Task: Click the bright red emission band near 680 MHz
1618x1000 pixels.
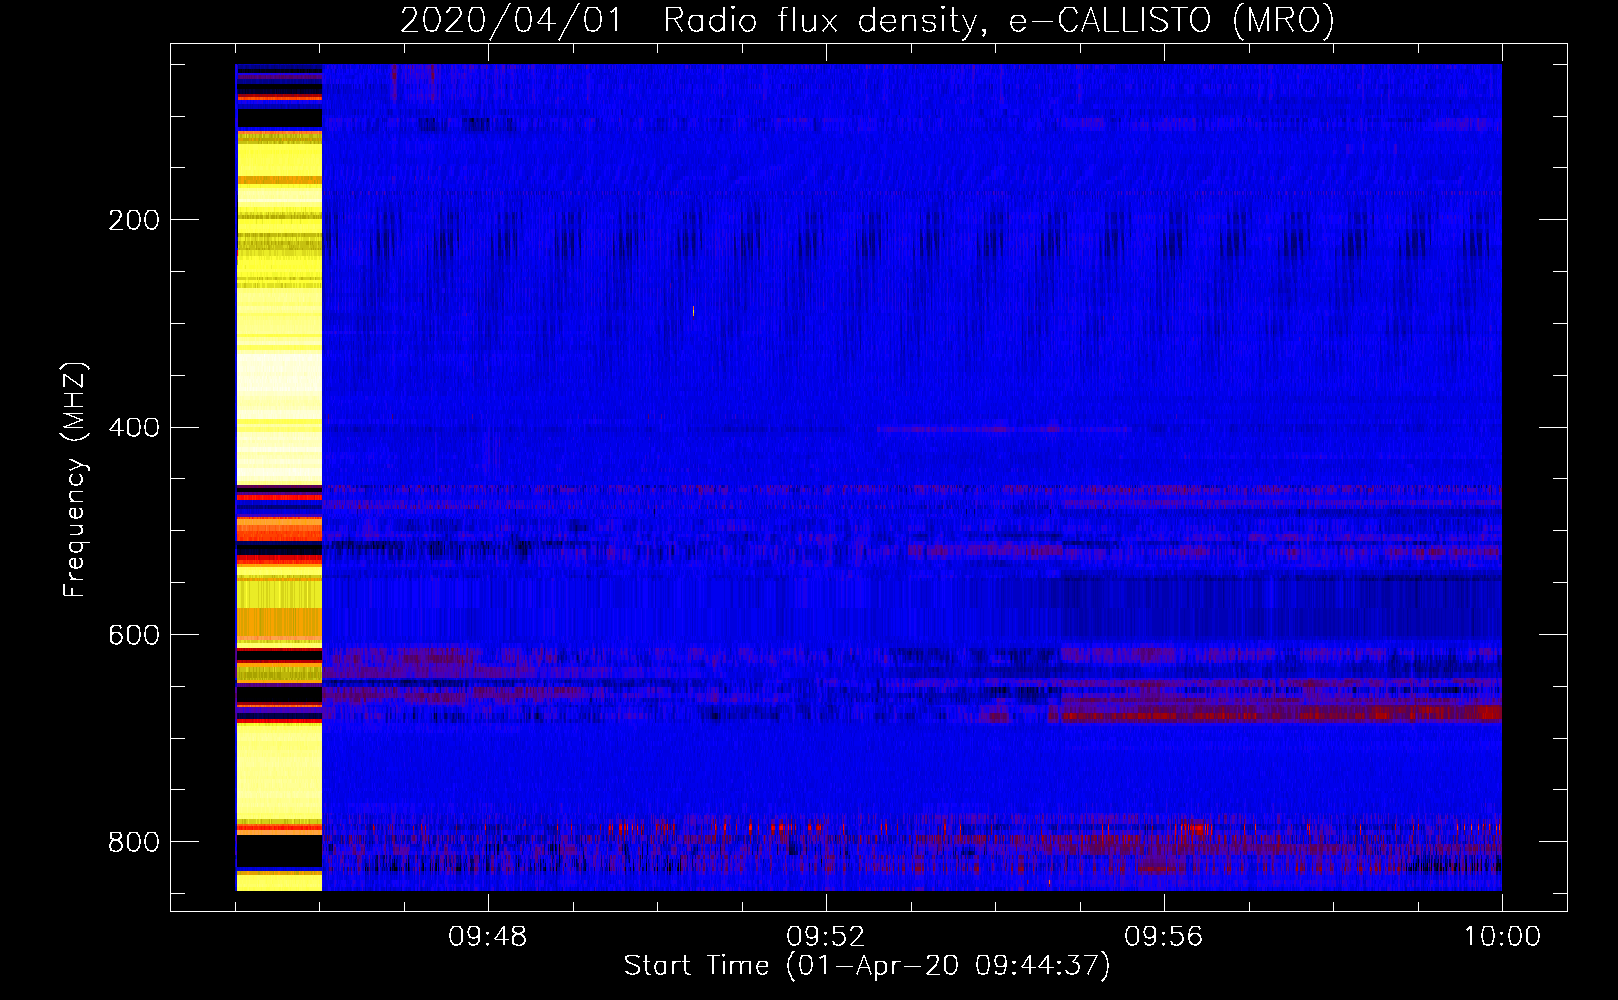Action: (1275, 714)
